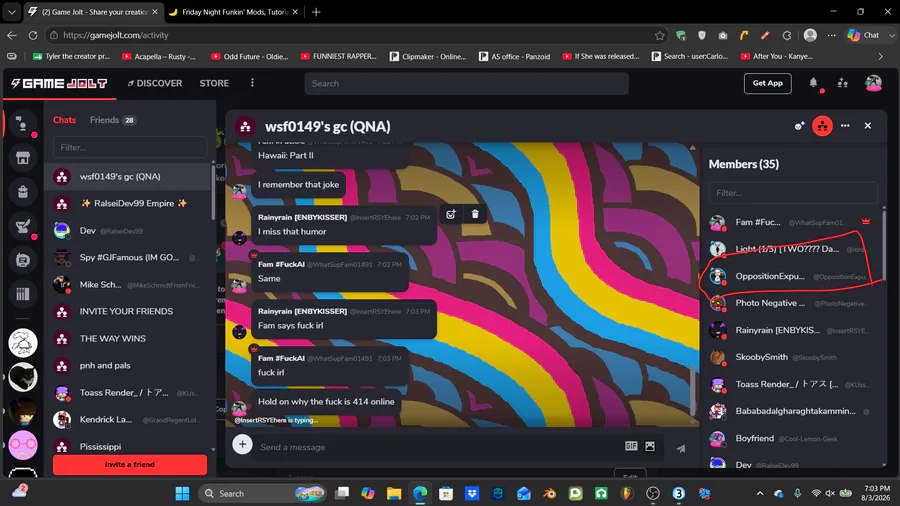The height and width of the screenshot is (506, 900).
Task: Open INVITE YOUR FRIENDS chat
Action: (x=127, y=312)
